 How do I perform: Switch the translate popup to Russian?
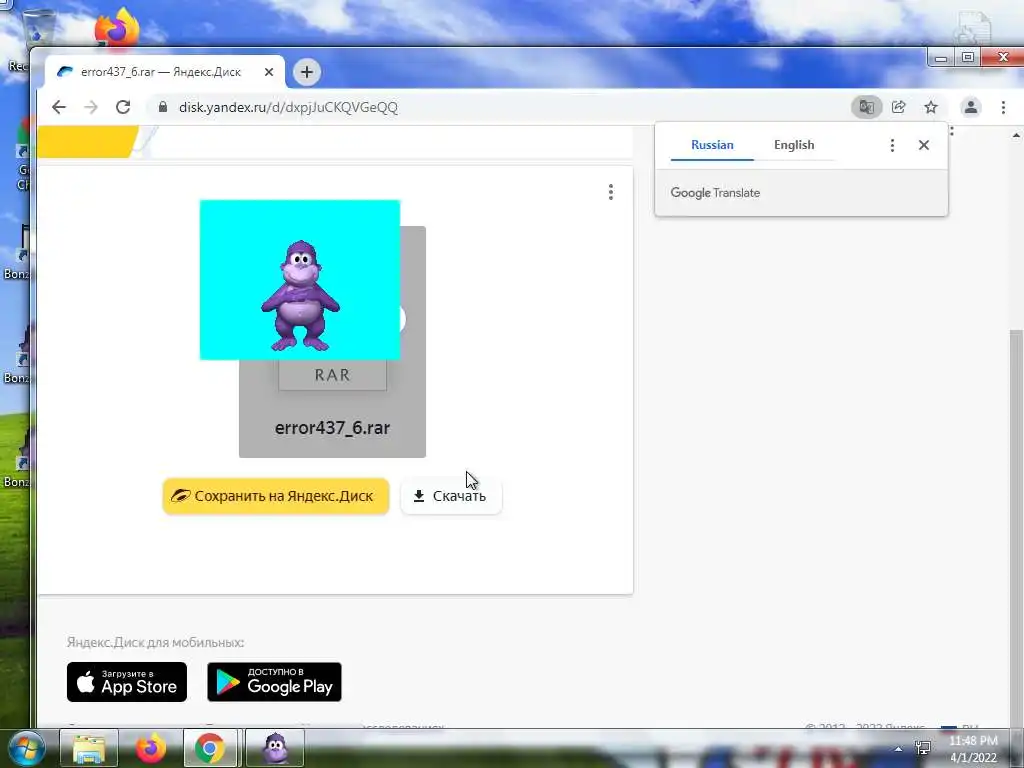(x=712, y=145)
